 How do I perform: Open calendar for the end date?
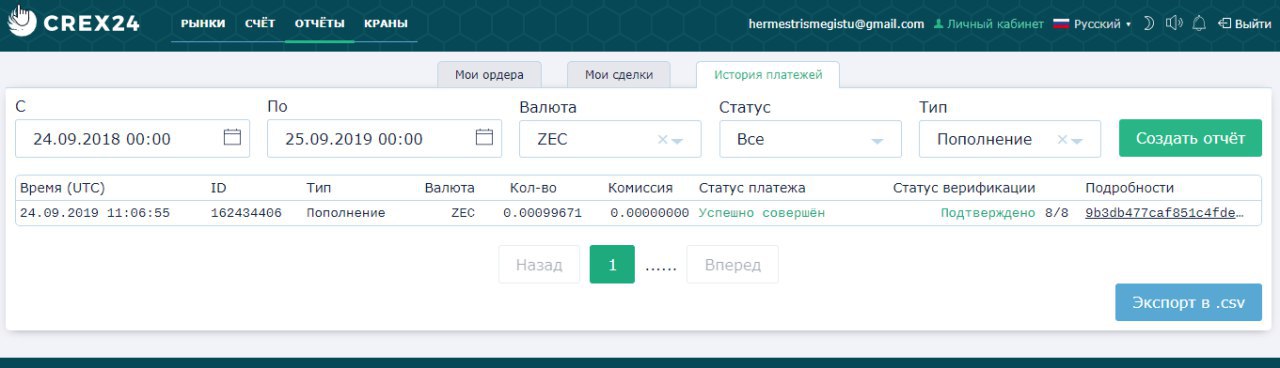click(484, 138)
